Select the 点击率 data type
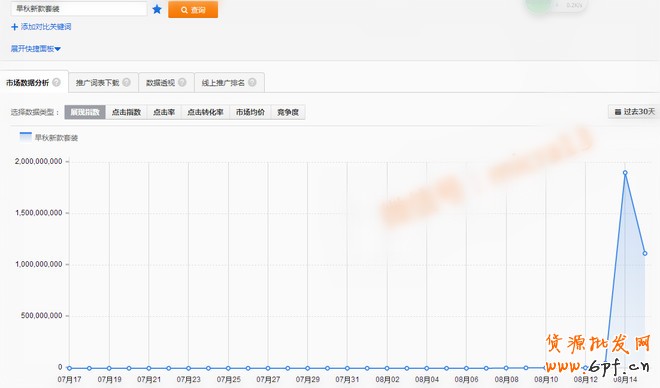This screenshot has height=388, width=660. pyautogui.click(x=164, y=112)
